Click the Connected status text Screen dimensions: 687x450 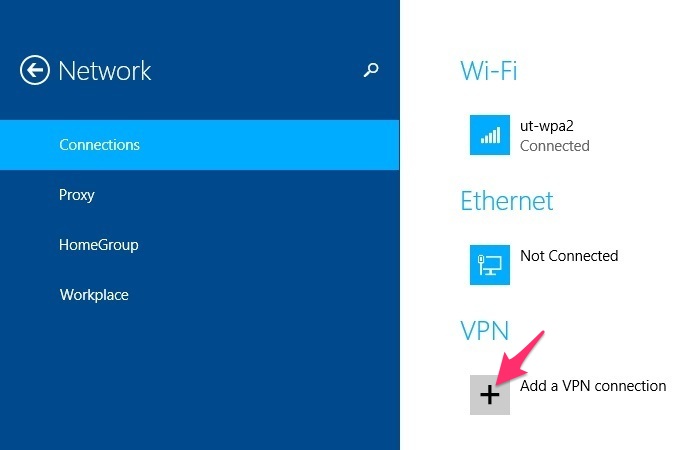tap(555, 145)
